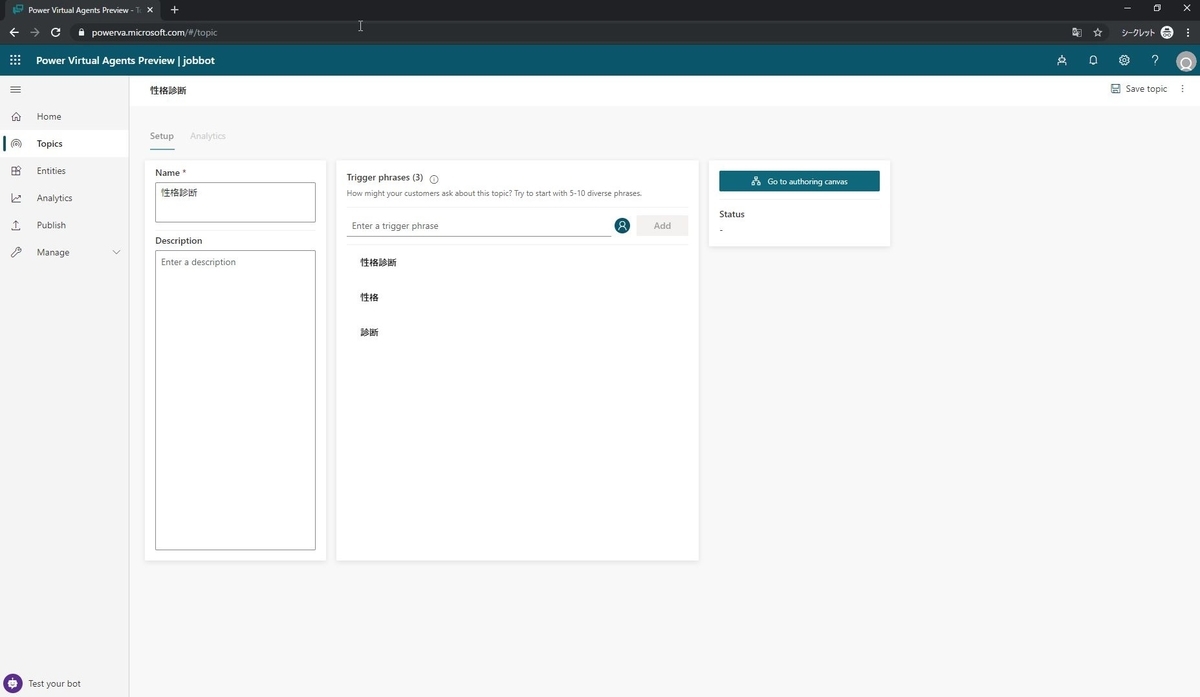Open the notifications bell
The width and height of the screenshot is (1200, 697).
[1093, 60]
